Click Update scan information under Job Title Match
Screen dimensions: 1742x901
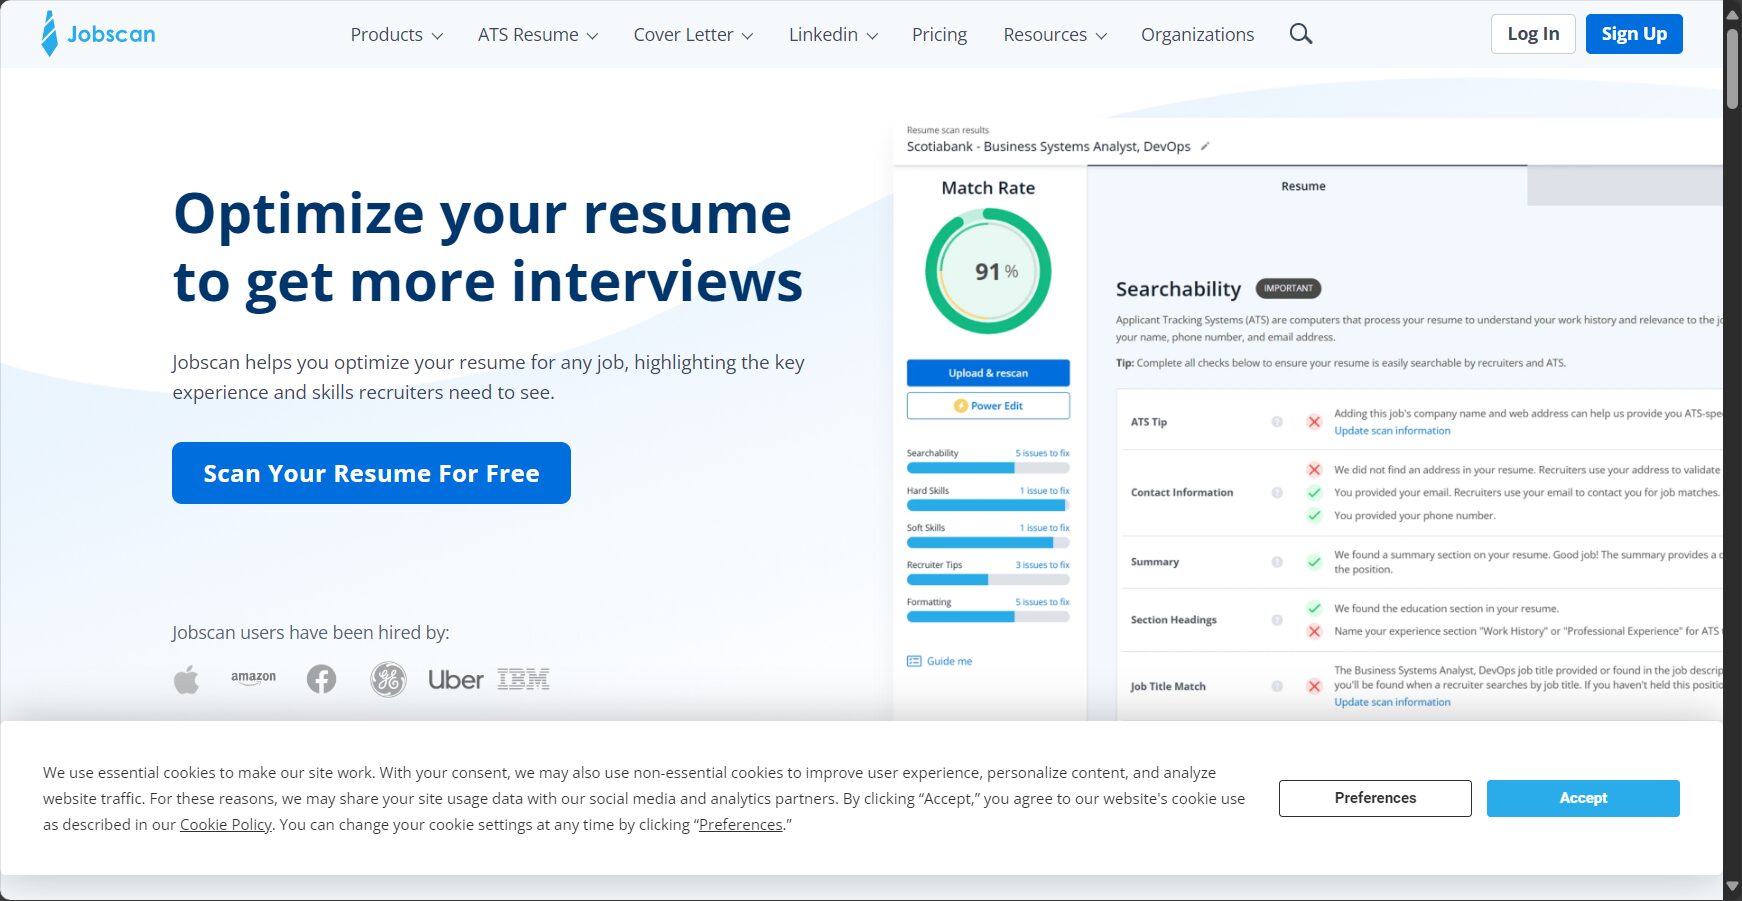[1392, 702]
